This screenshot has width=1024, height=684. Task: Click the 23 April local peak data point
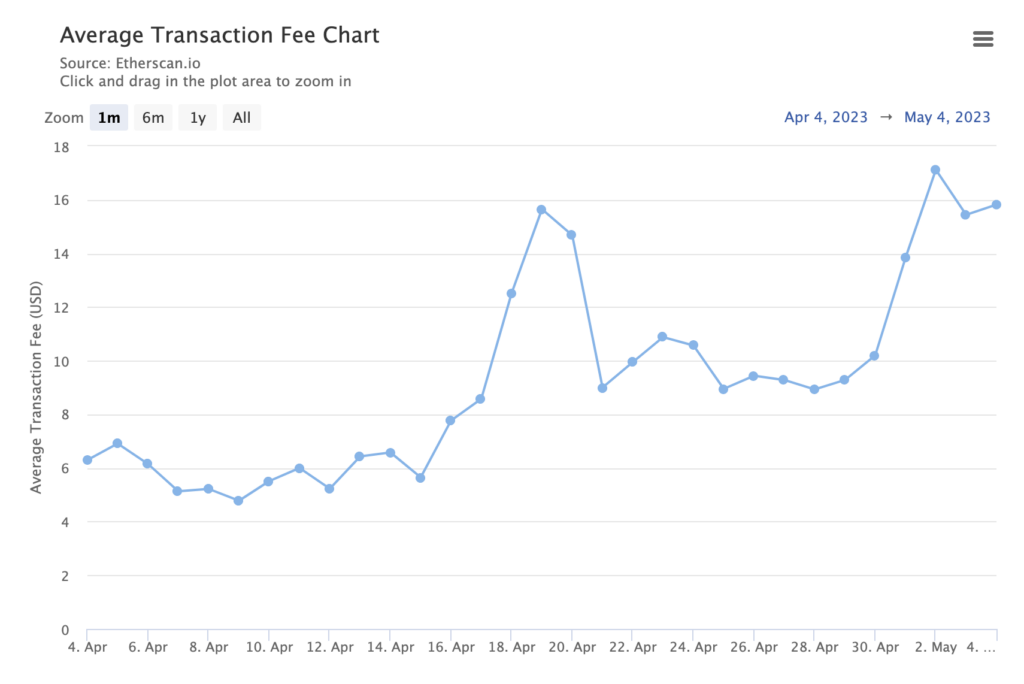coord(662,337)
